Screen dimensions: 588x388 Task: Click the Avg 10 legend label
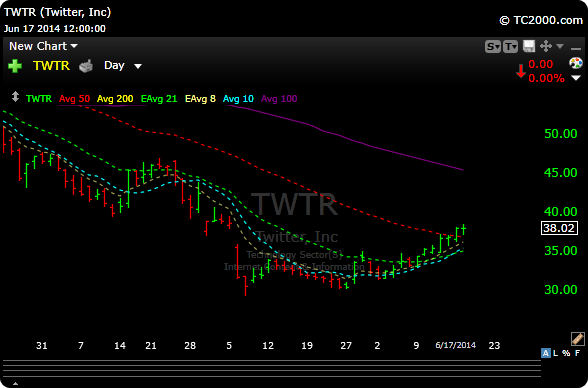238,99
